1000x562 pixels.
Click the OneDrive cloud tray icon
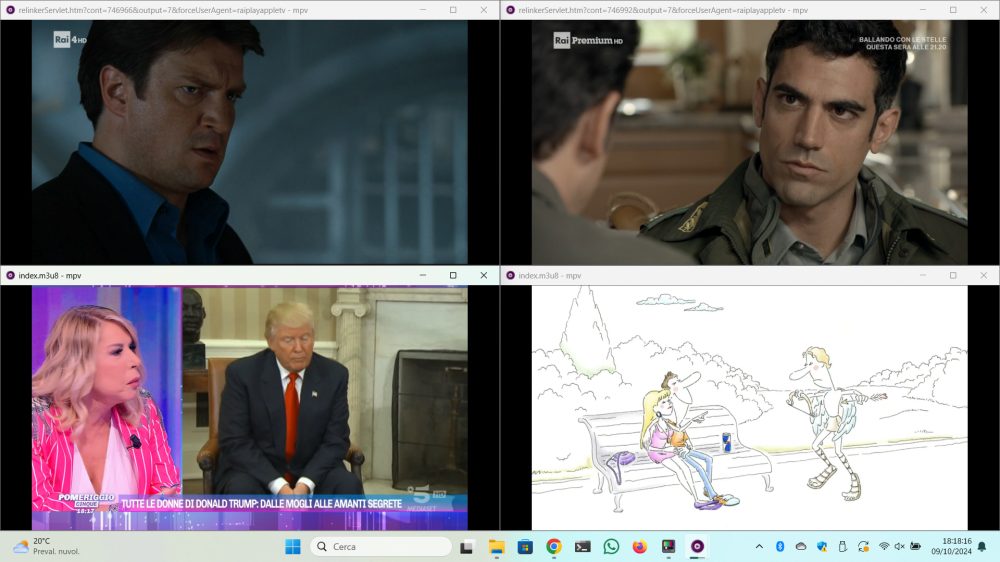click(x=801, y=547)
